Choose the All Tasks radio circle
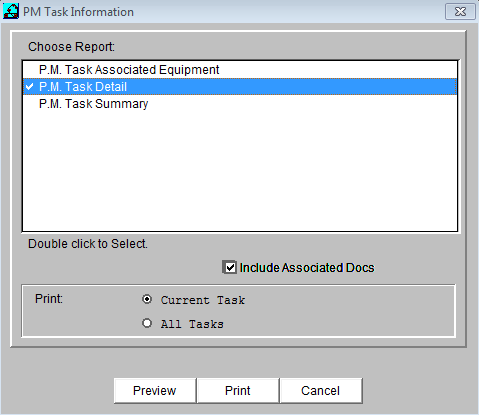 147,323
